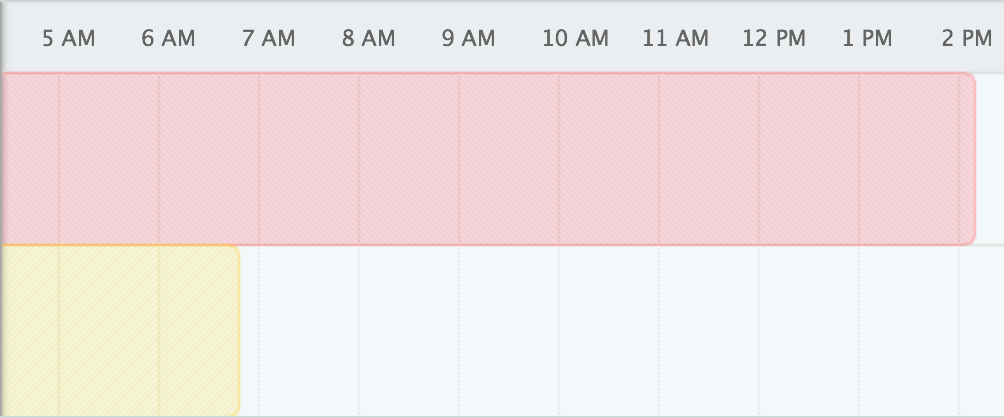Click the 5 AM time header
This screenshot has width=1004, height=418.
[69, 39]
